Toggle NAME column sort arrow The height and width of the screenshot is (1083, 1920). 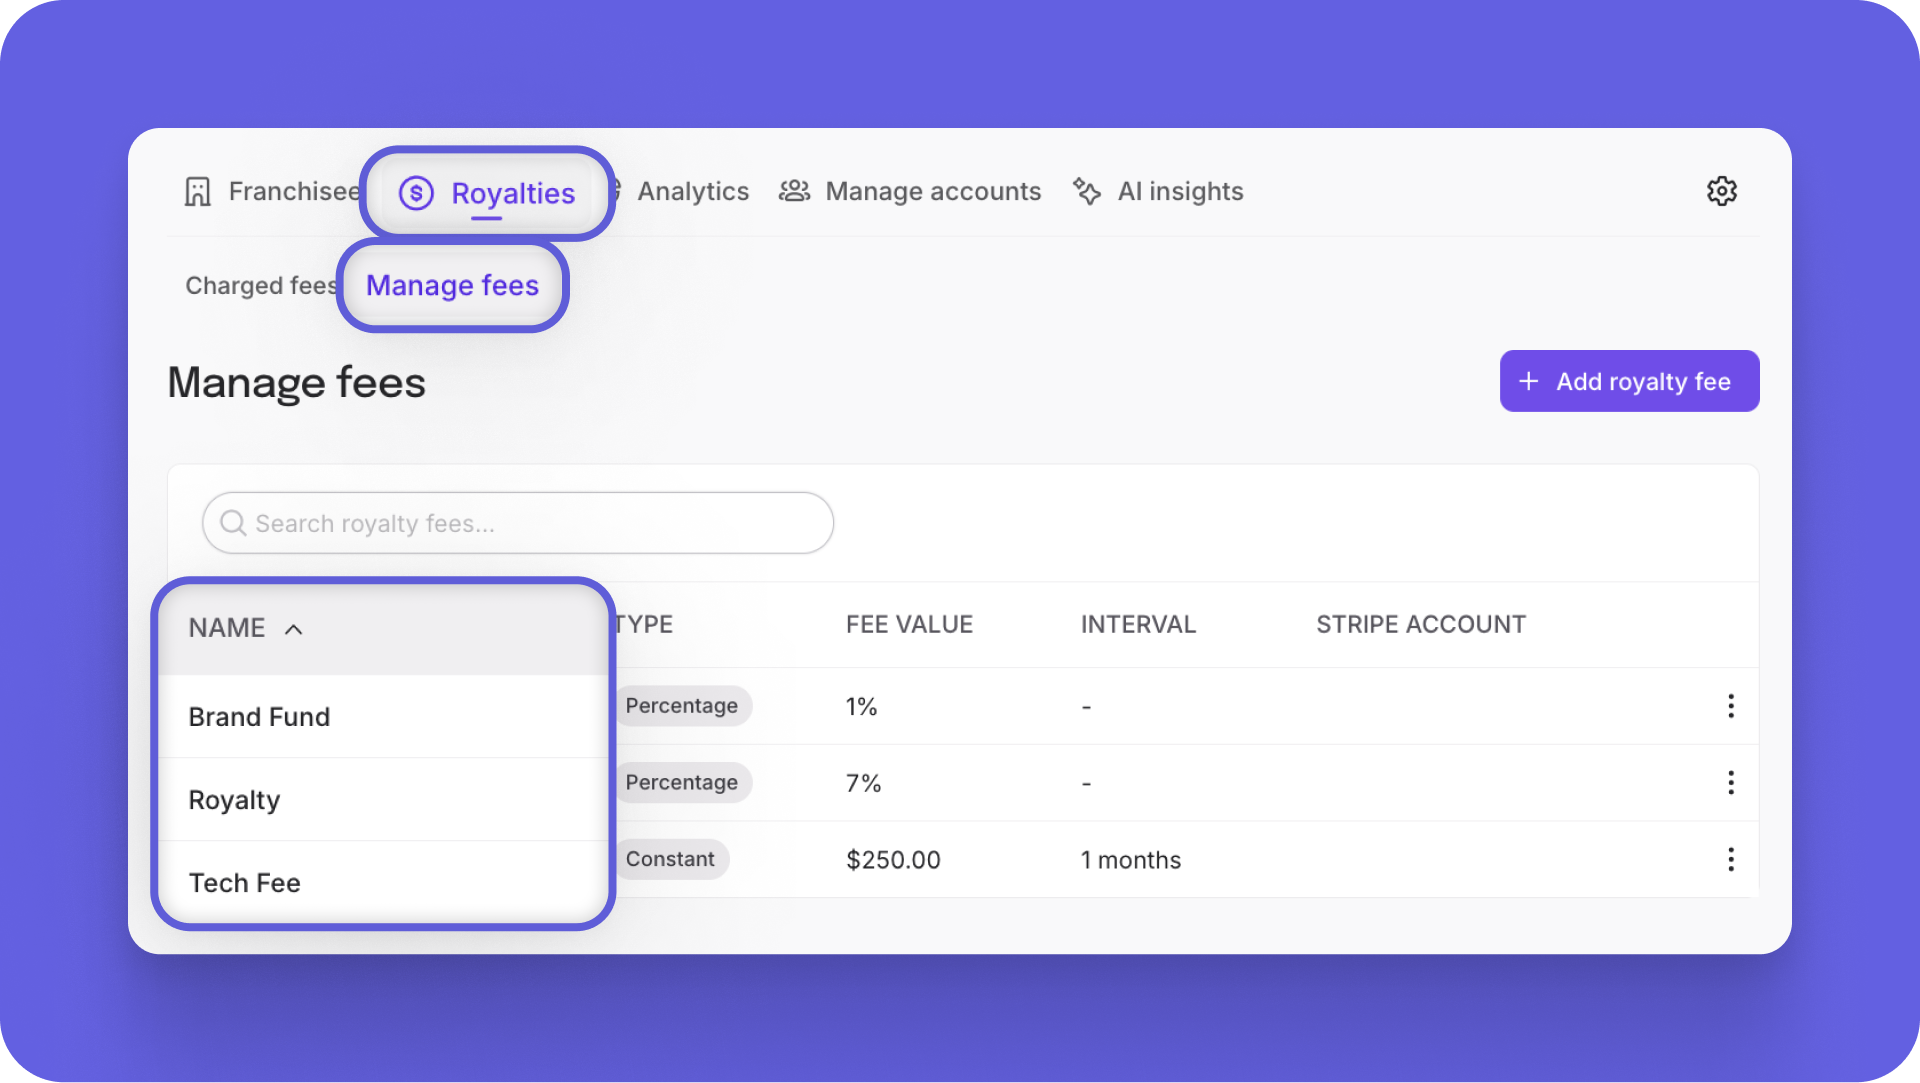tap(293, 629)
